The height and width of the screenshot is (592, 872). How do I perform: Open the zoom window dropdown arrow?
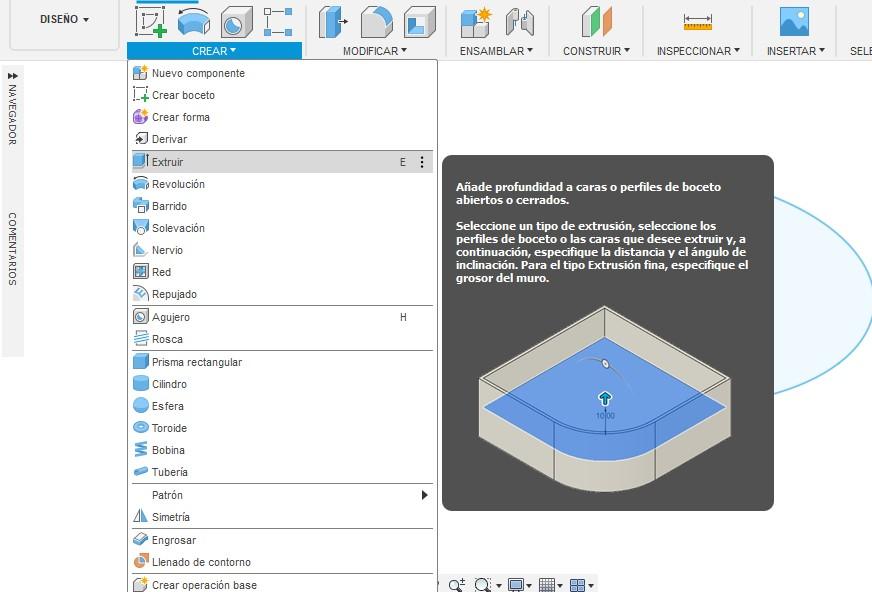(x=499, y=585)
